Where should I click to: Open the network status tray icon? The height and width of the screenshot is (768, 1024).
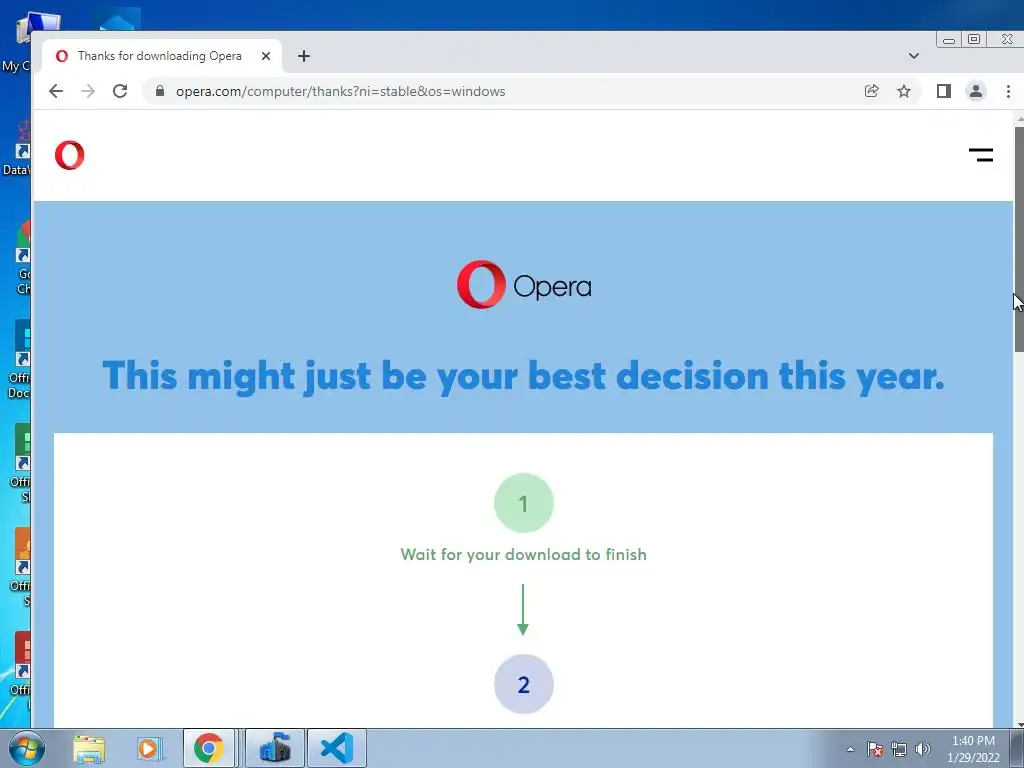click(899, 749)
